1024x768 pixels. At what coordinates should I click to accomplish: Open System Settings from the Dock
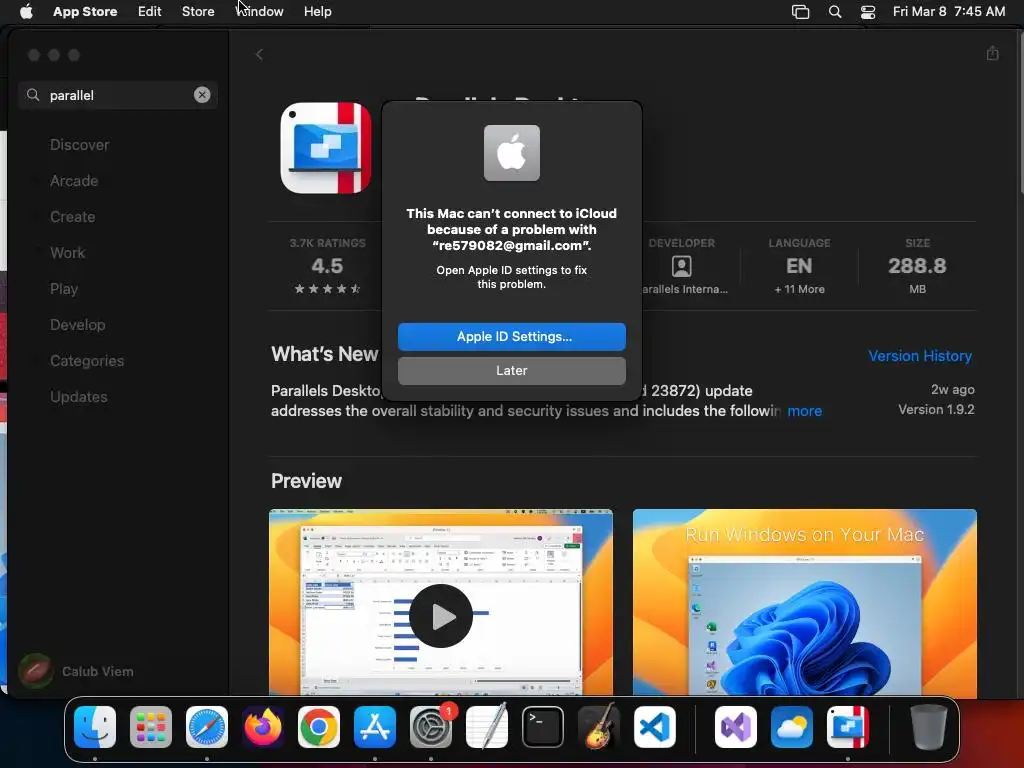[431, 727]
